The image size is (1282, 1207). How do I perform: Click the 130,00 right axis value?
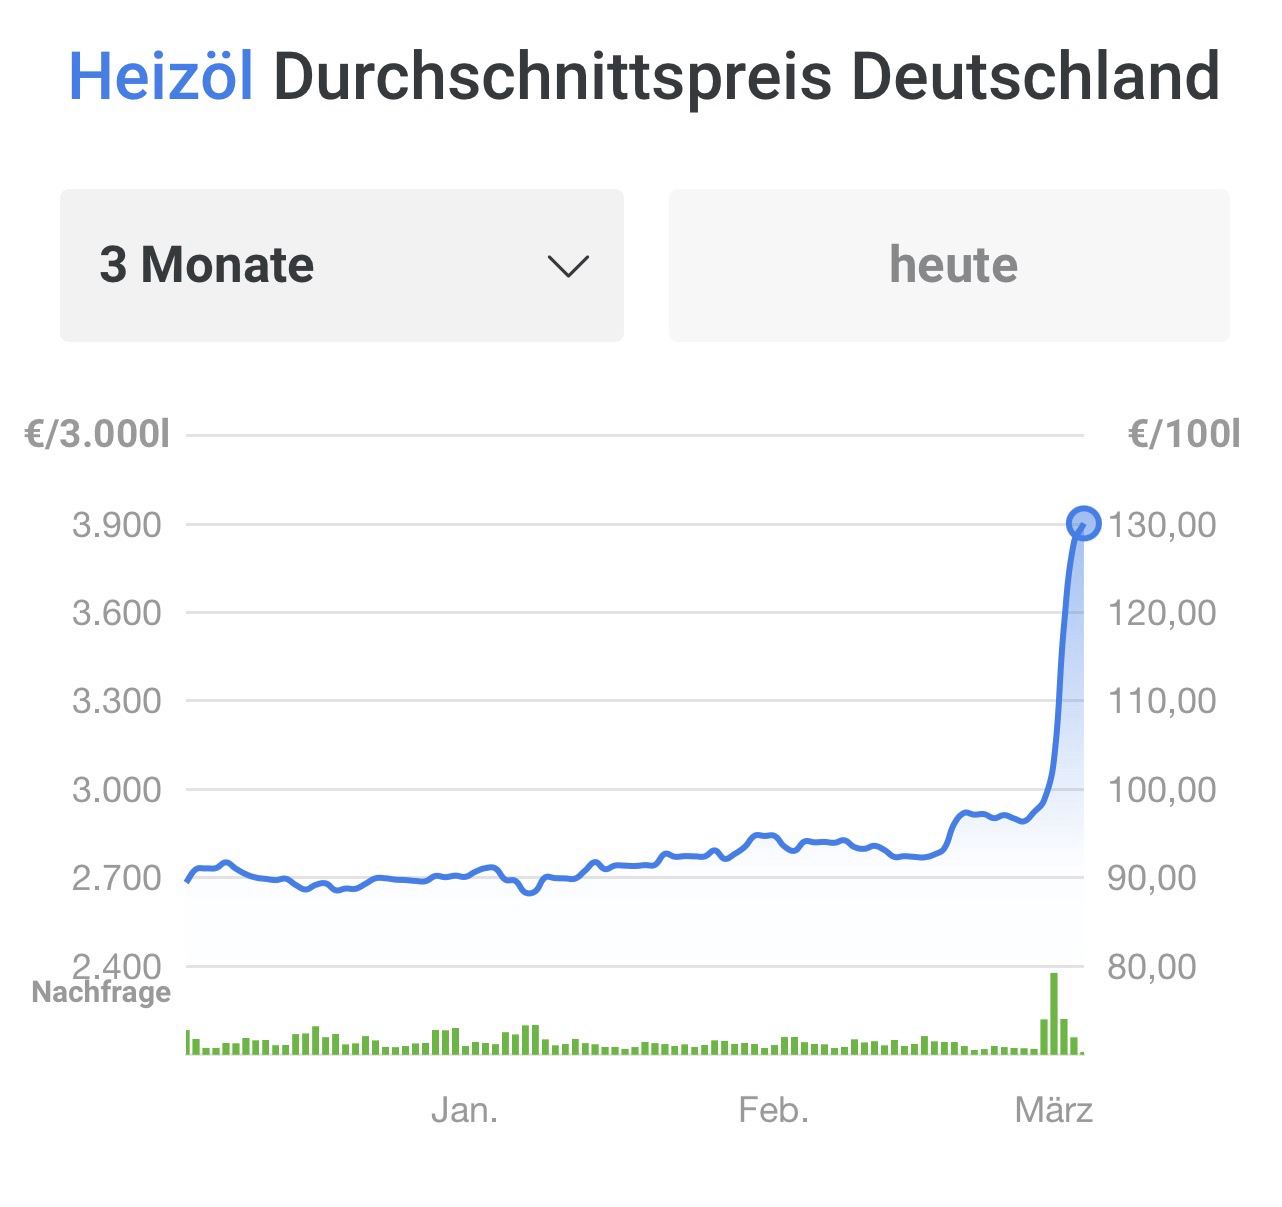pos(1162,524)
